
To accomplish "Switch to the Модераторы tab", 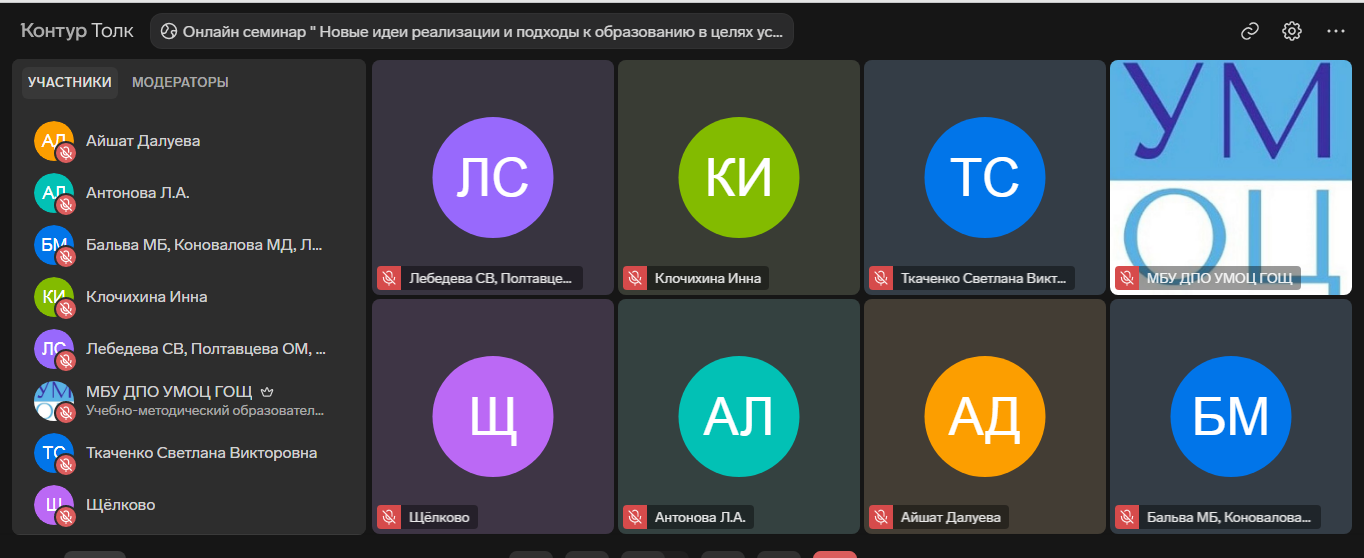I will click(180, 82).
